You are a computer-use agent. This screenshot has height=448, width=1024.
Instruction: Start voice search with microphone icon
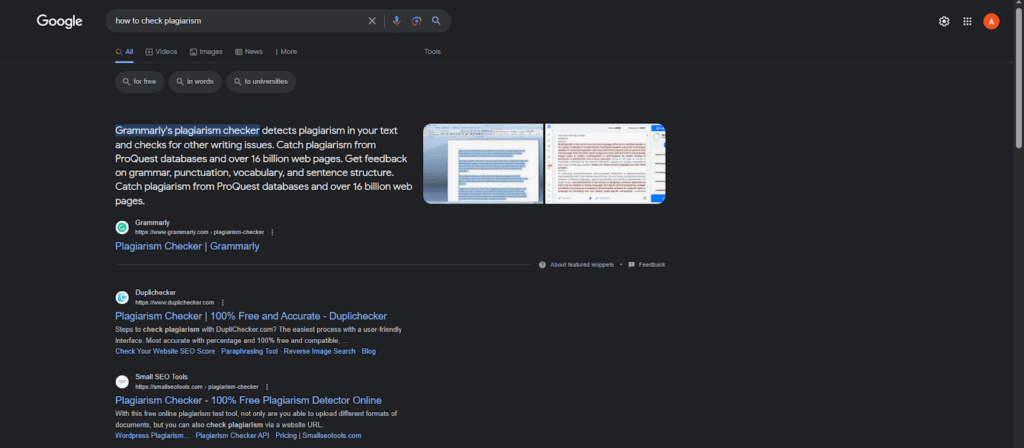point(396,21)
